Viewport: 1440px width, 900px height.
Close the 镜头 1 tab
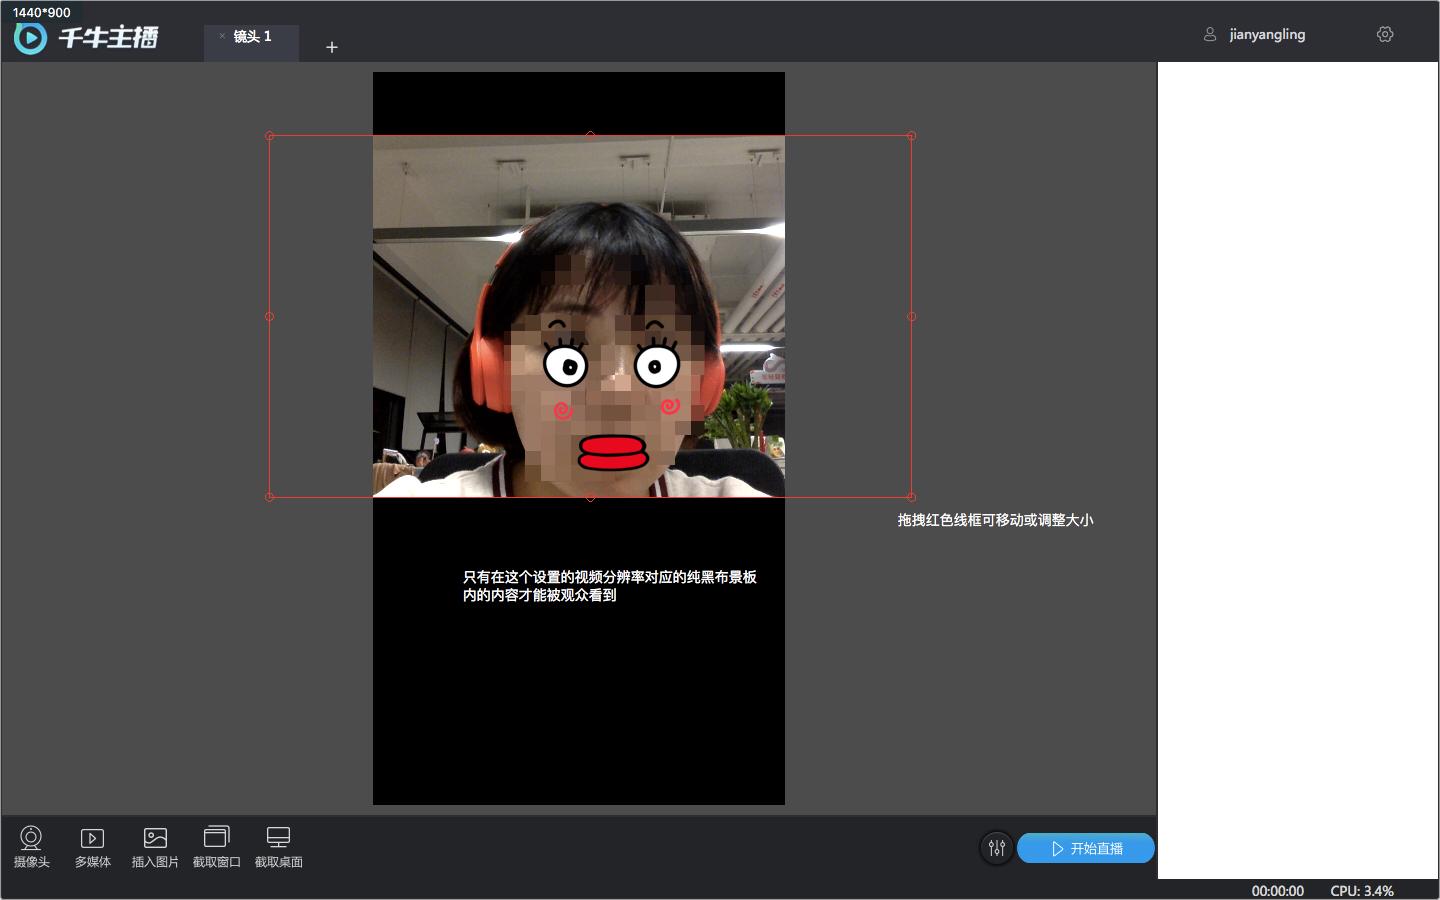[x=222, y=38]
